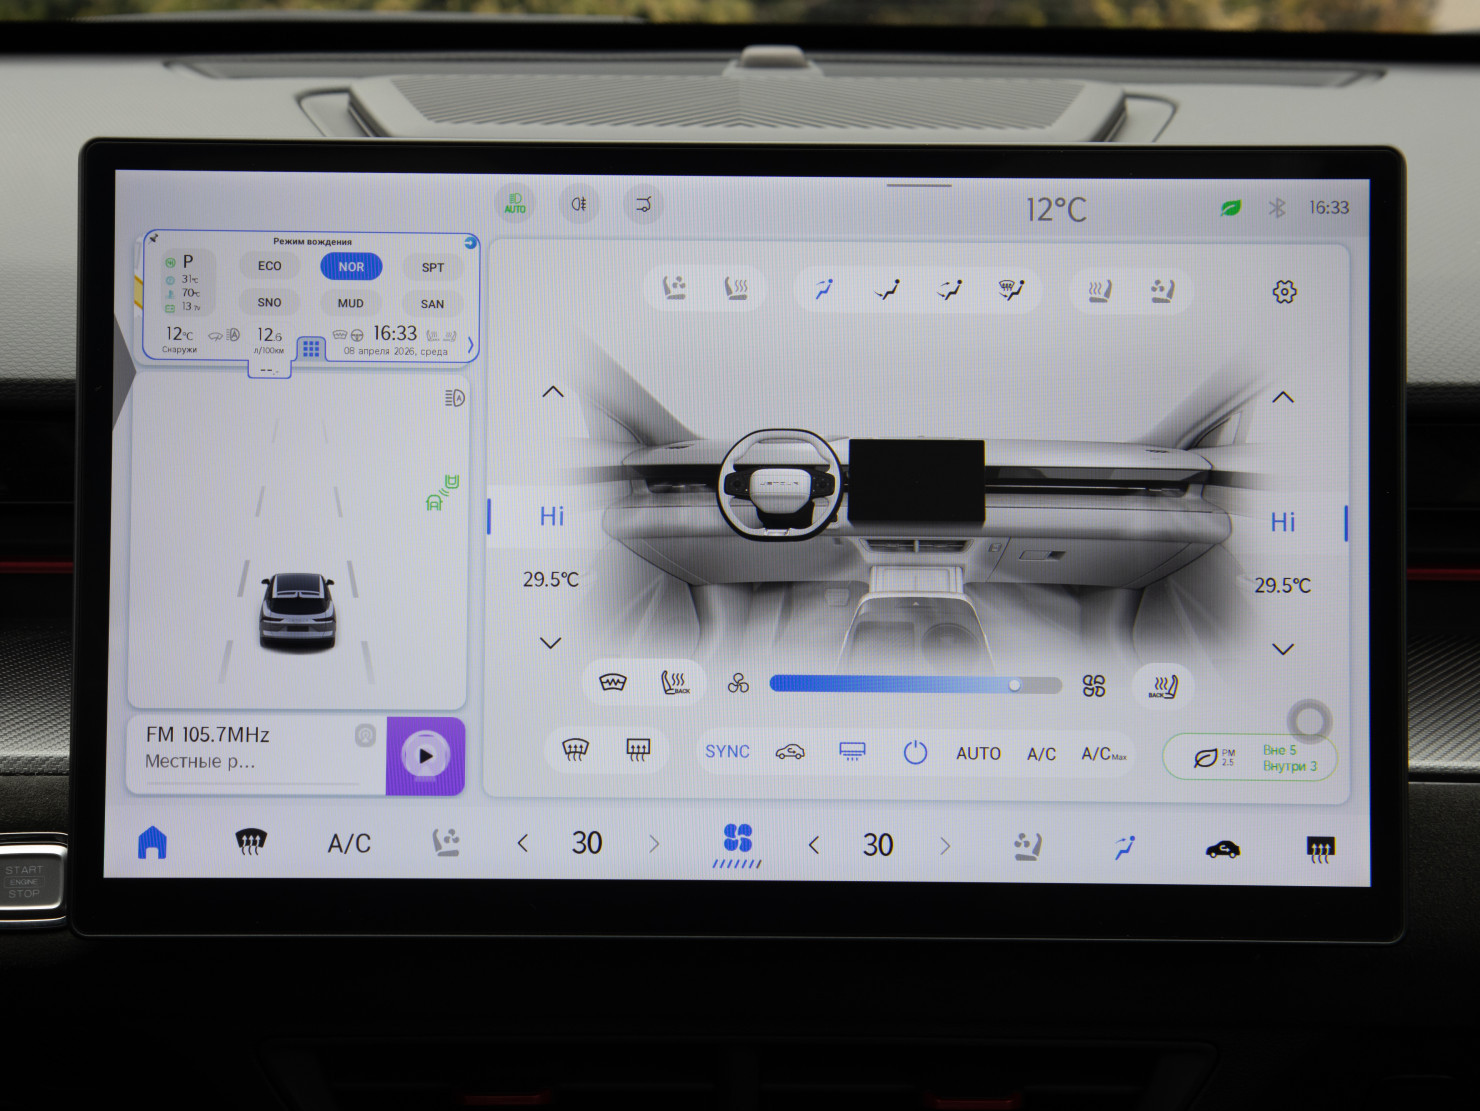Tap the air recirculation car icon
1480x1111 pixels.
(x=790, y=752)
